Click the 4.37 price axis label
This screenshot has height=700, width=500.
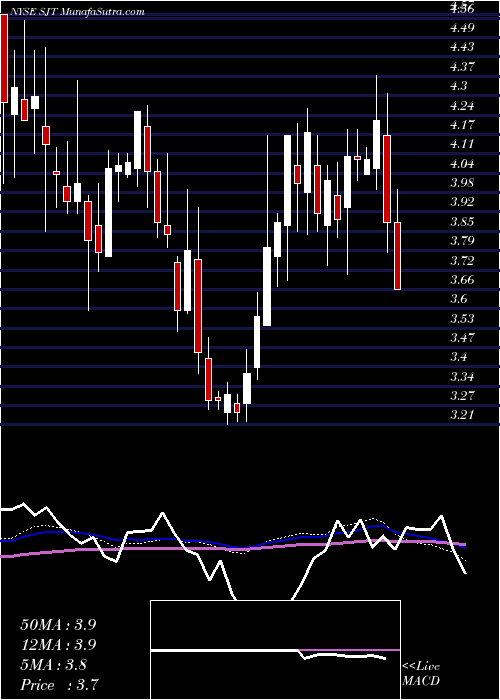pyautogui.click(x=462, y=67)
